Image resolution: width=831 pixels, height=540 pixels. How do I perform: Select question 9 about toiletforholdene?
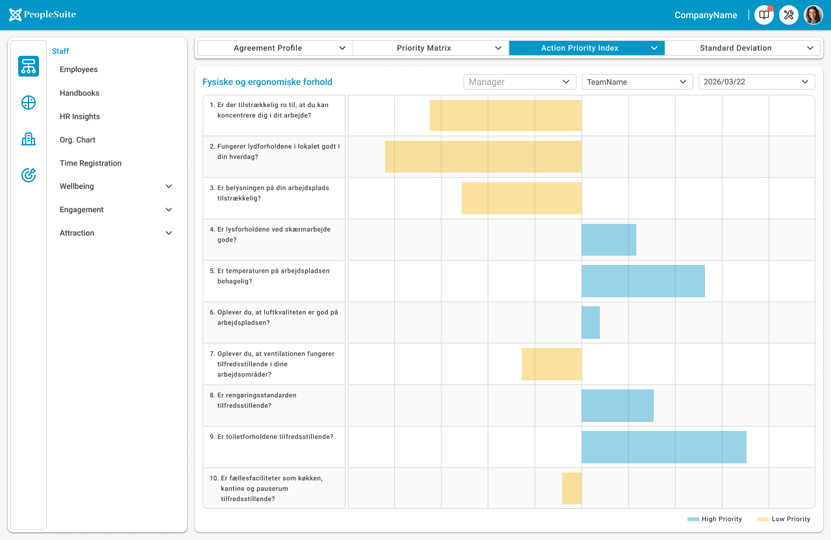click(274, 447)
